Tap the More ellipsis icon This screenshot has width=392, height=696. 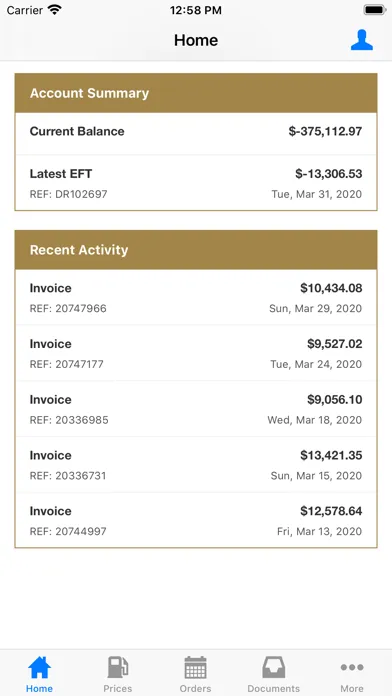tap(352, 667)
